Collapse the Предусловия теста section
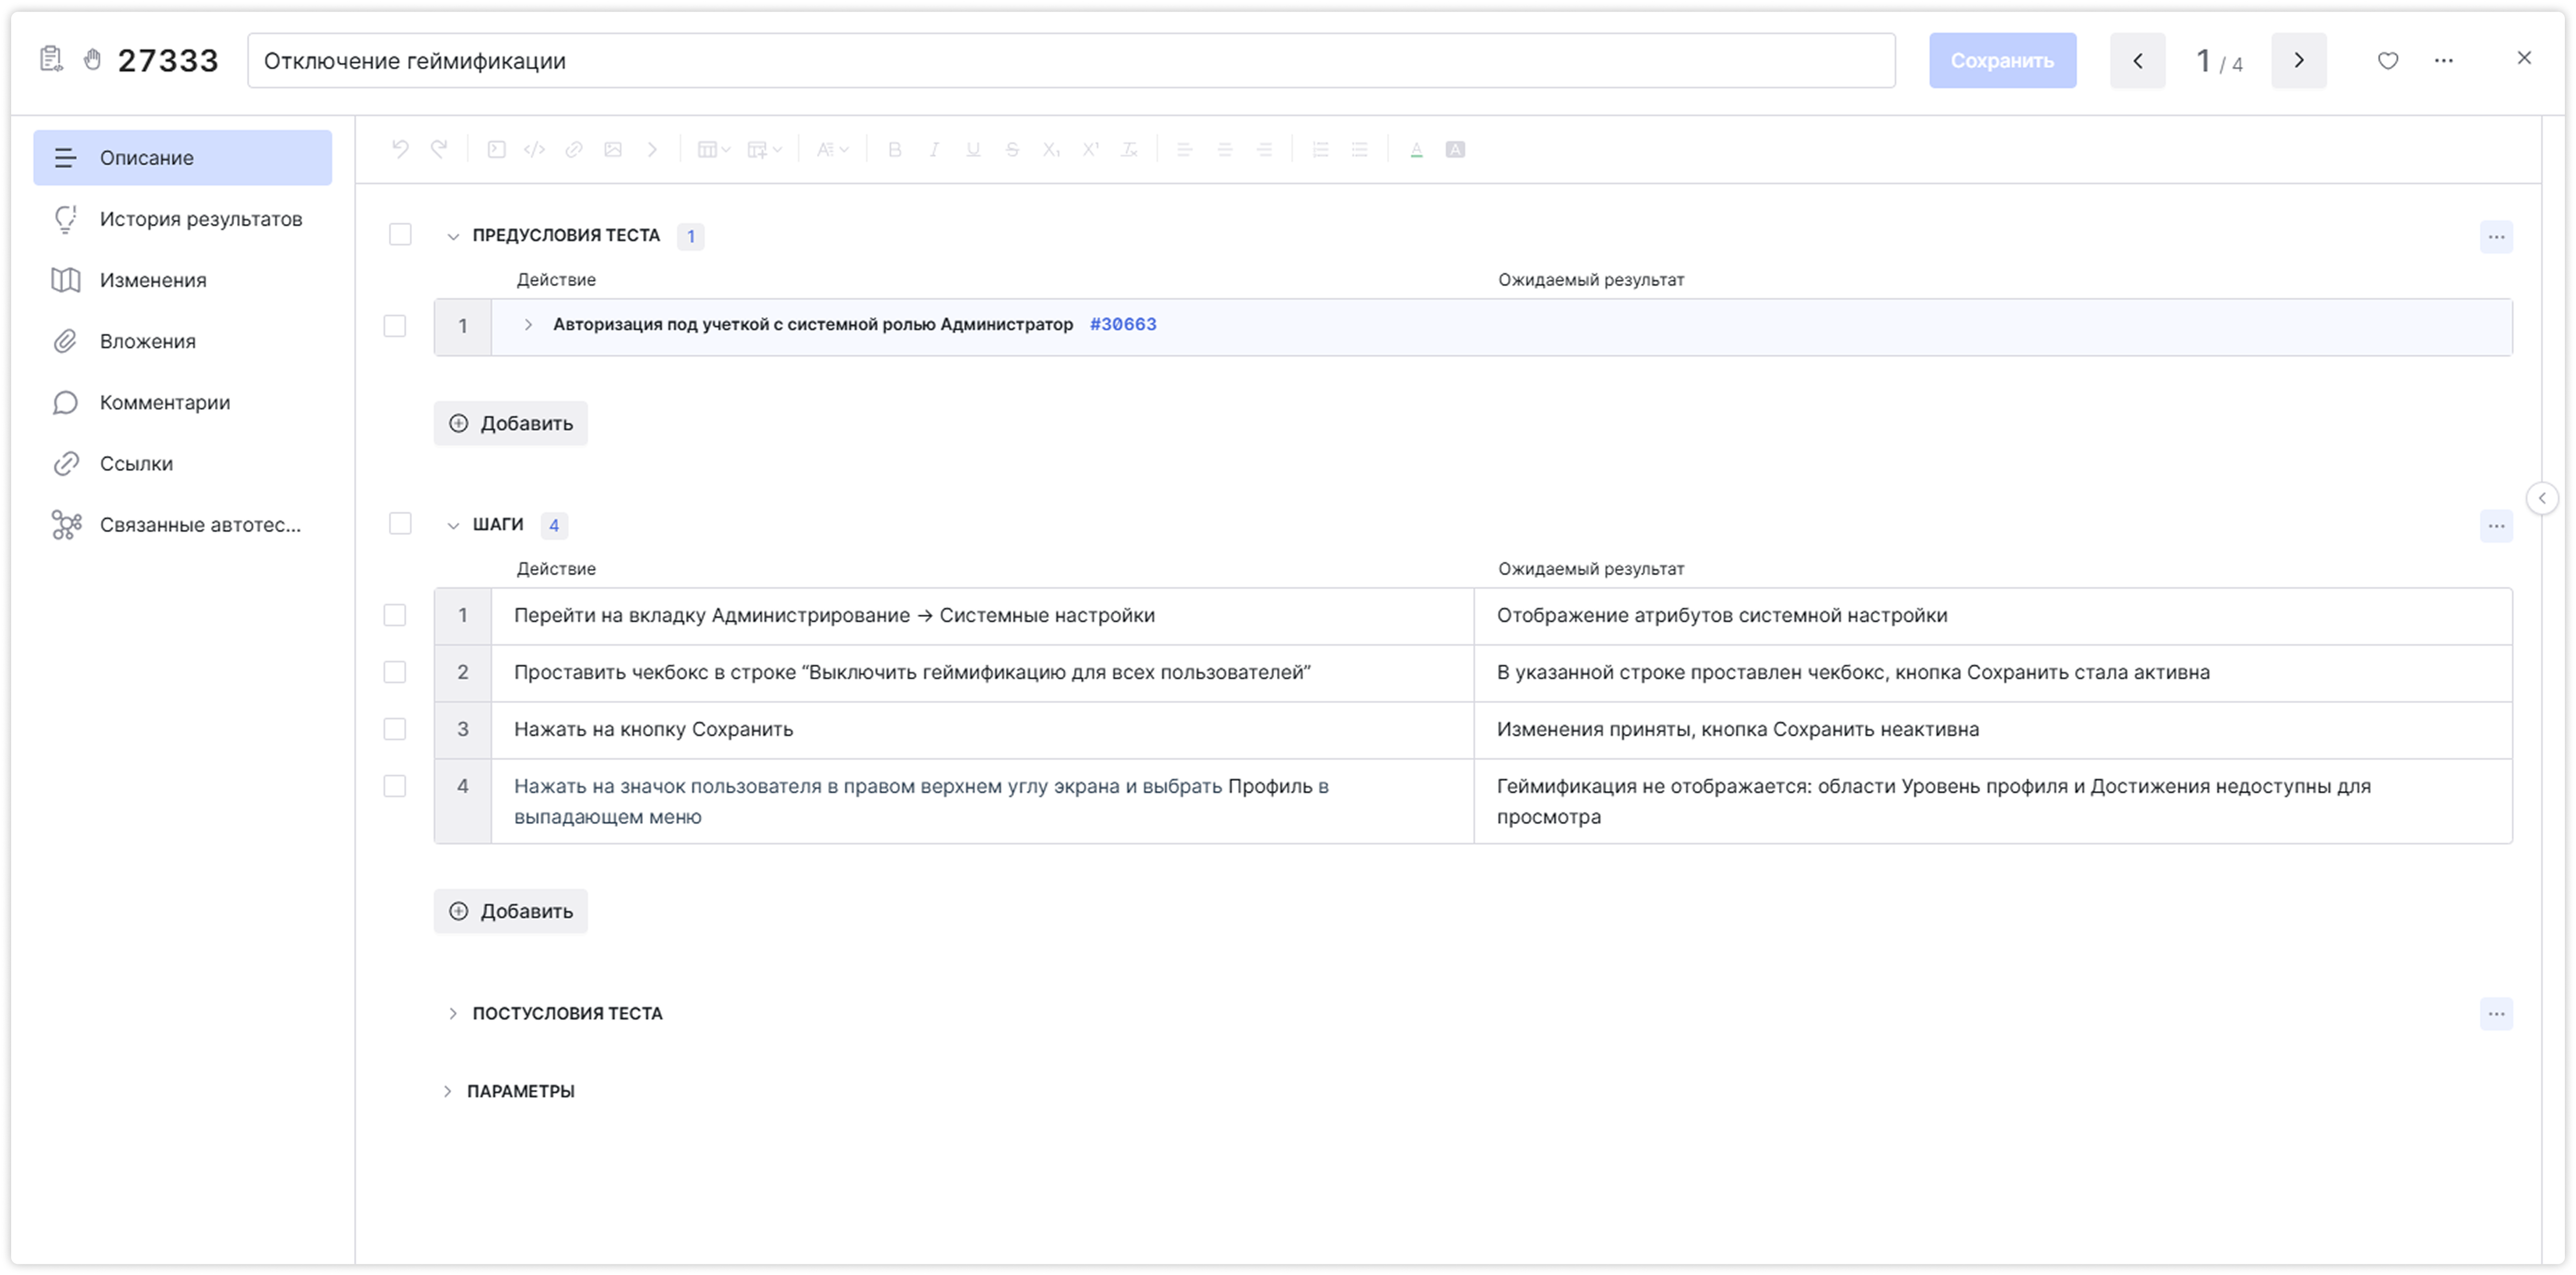The width and height of the screenshot is (2576, 1275). (x=453, y=237)
